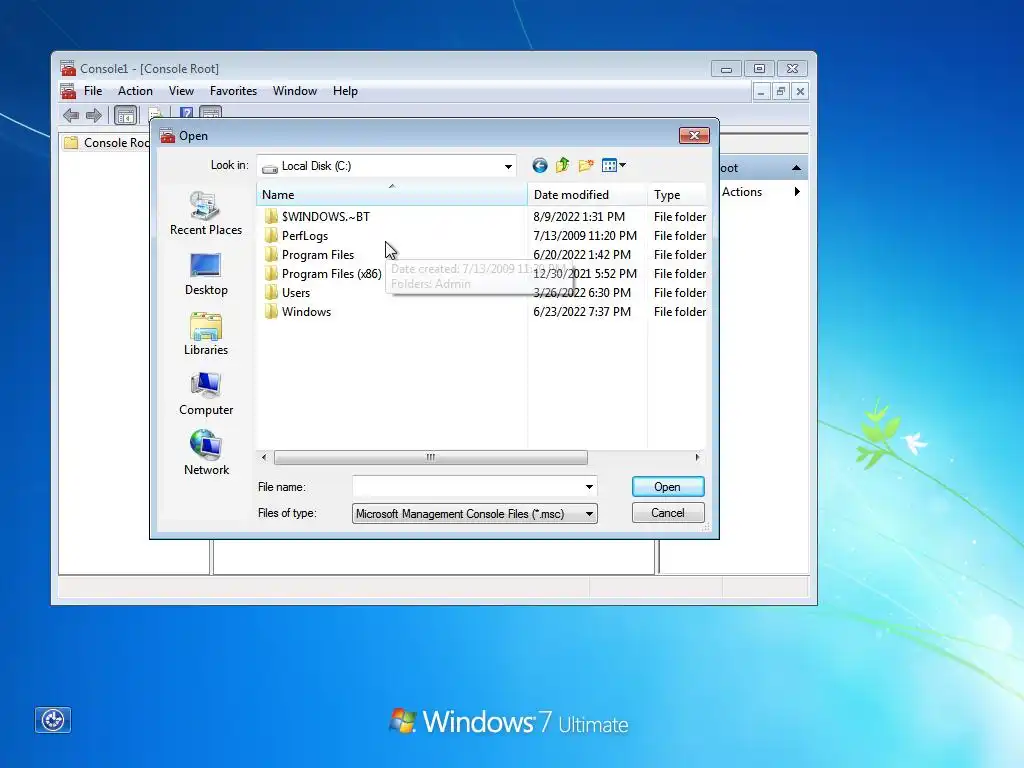Image resolution: width=1024 pixels, height=768 pixels.
Task: Create a new folder using the toolbar icon
Action: point(586,165)
